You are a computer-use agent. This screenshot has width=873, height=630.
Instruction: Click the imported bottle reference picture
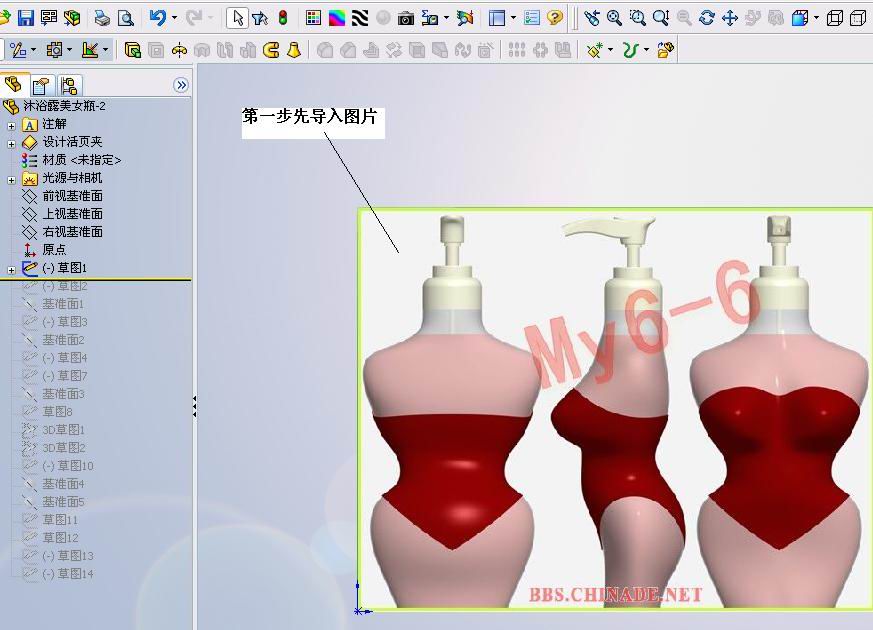[x=615, y=409]
